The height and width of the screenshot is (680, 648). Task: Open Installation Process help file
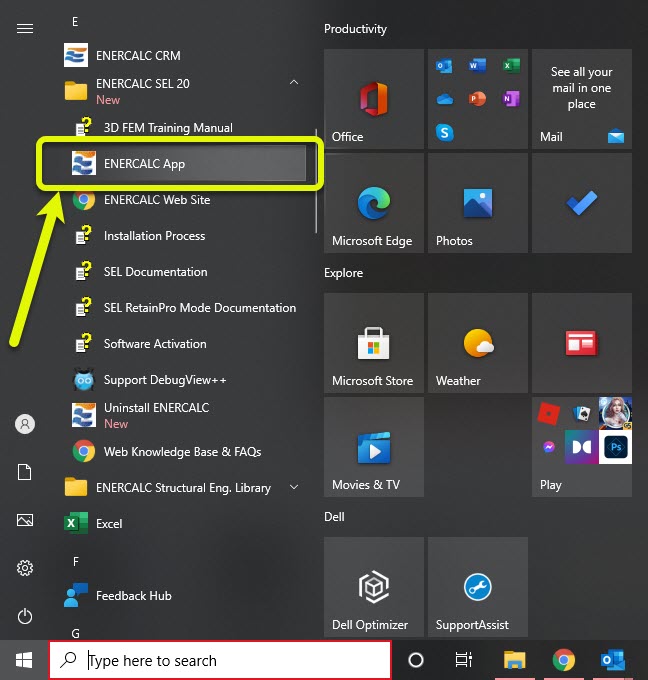coord(182,235)
